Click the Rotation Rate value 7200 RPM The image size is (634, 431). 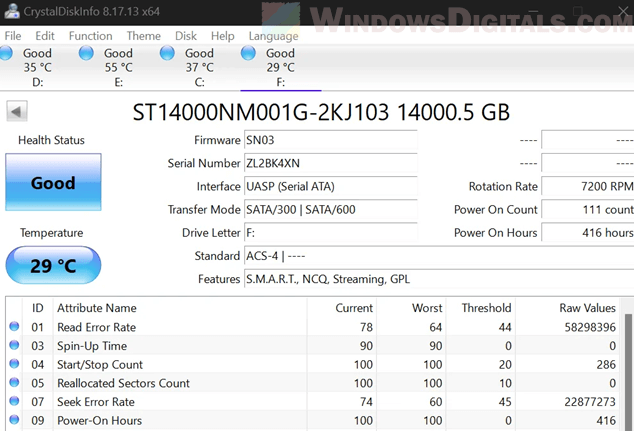pos(588,186)
